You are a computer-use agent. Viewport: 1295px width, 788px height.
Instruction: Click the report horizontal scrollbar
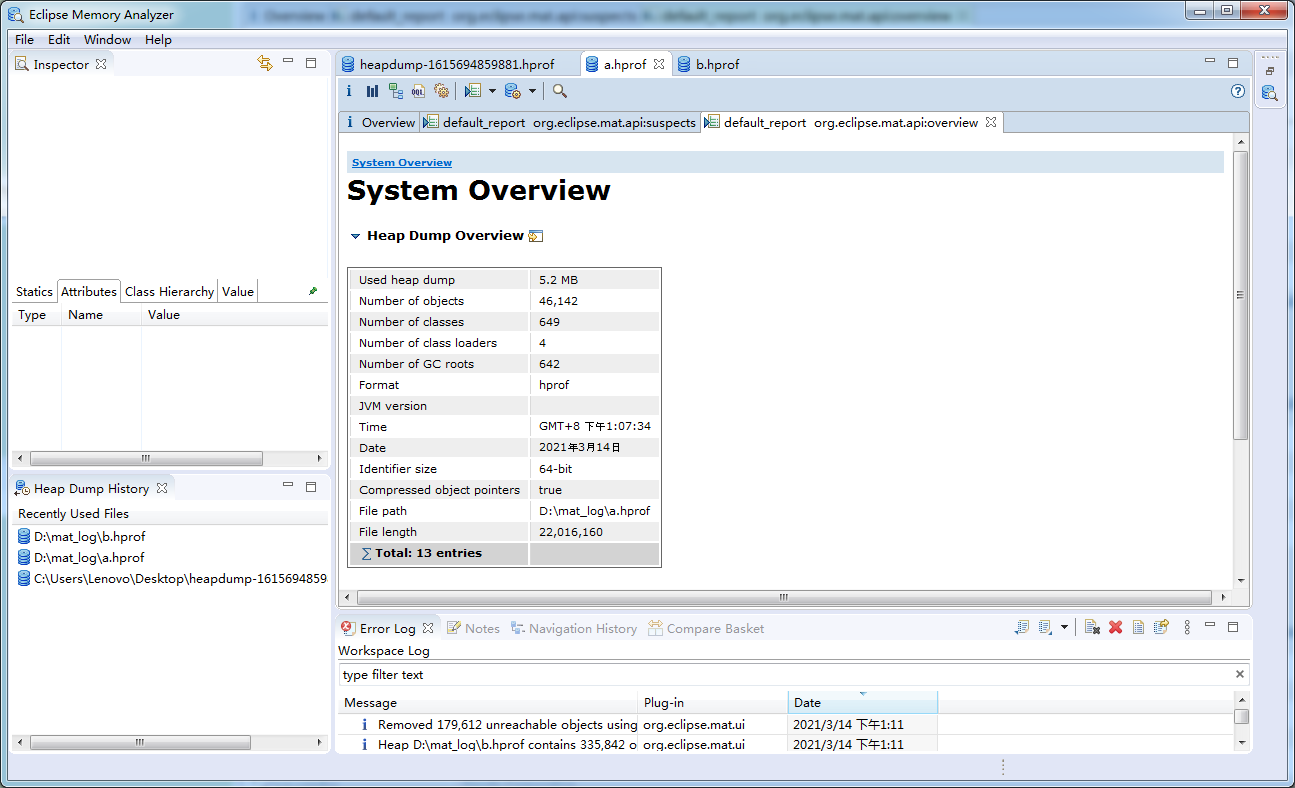coord(785,597)
